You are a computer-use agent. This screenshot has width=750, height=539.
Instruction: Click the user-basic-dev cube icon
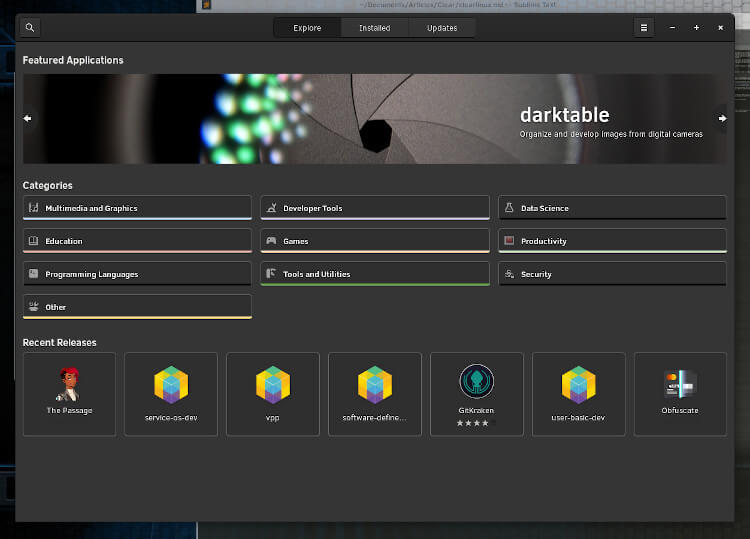(x=579, y=385)
